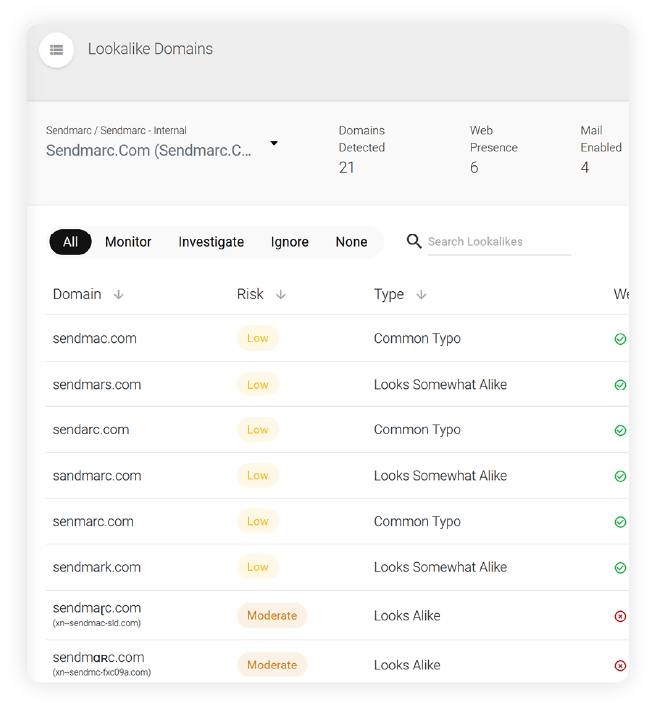The image size is (656, 707).
Task: Click Looks Alike type for xn--sendmc-fxc09a.com
Action: 407,665
